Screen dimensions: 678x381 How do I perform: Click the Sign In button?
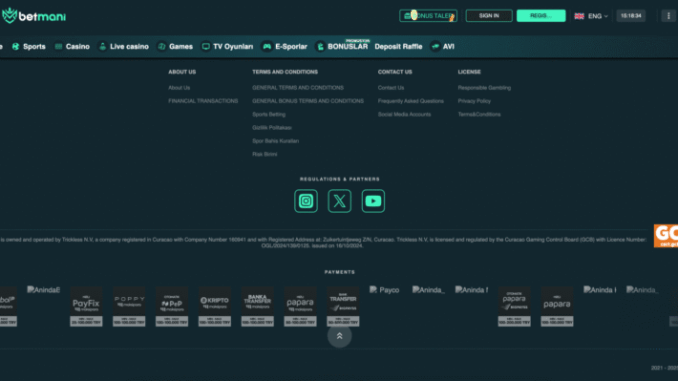pos(489,16)
